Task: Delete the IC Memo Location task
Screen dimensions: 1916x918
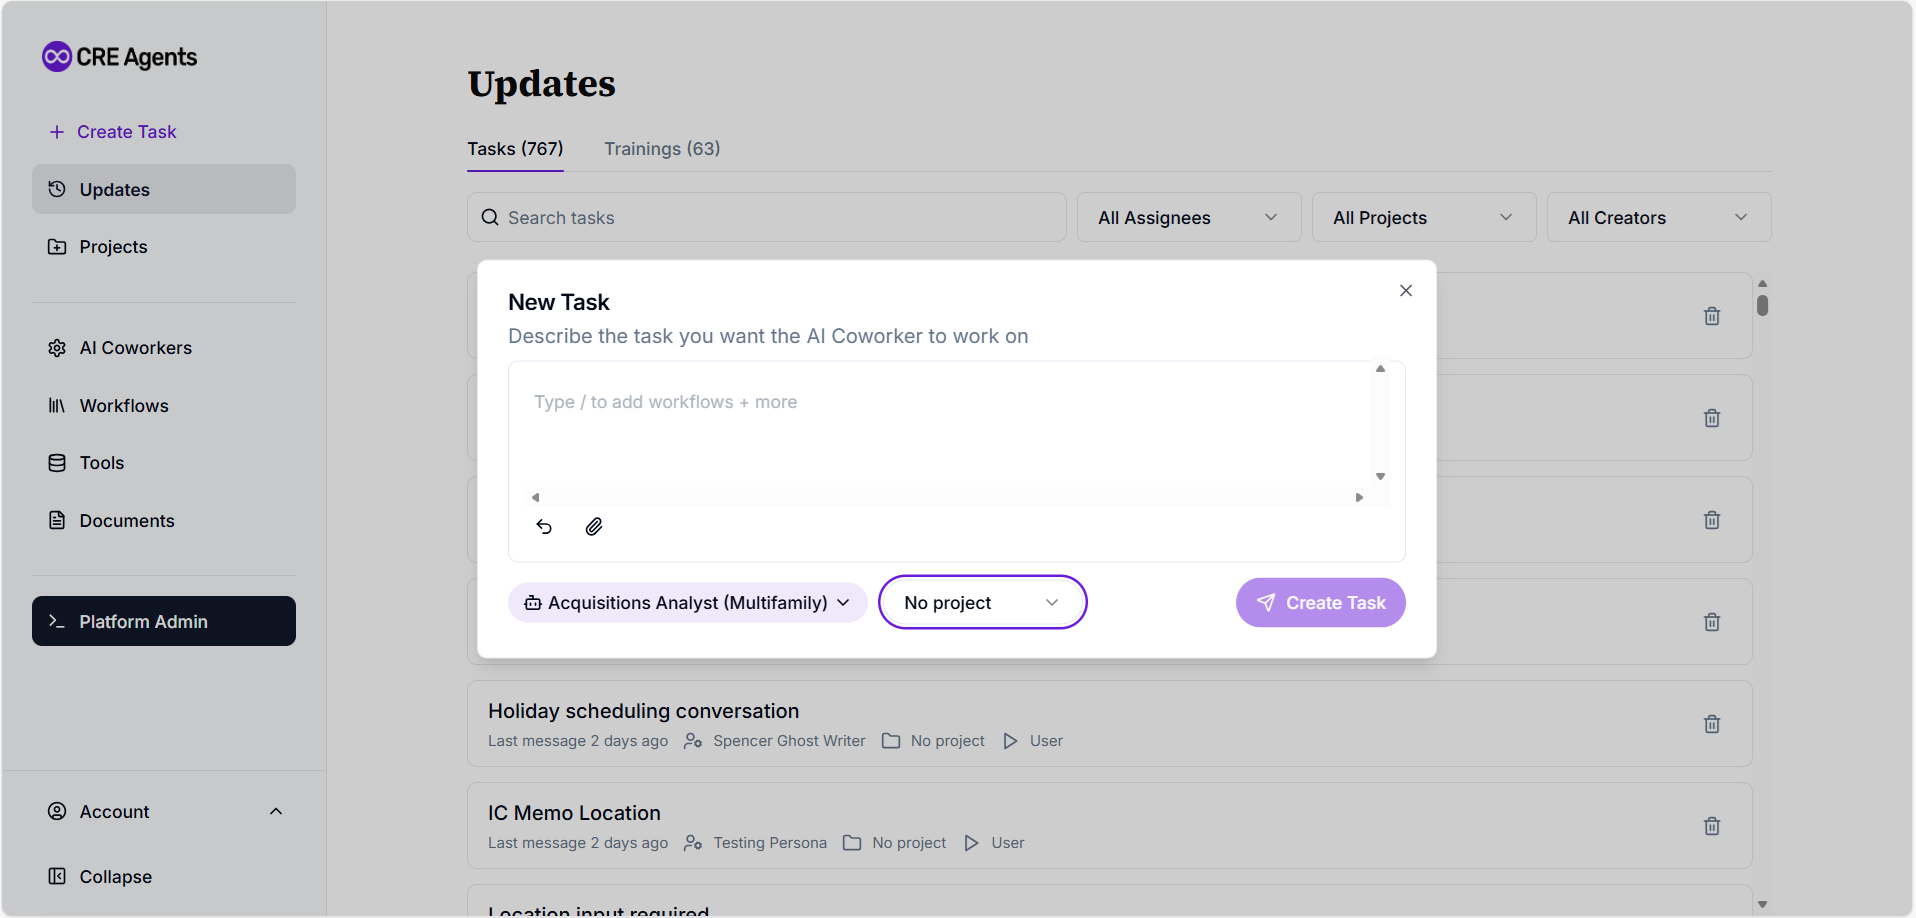Action: pyautogui.click(x=1711, y=826)
